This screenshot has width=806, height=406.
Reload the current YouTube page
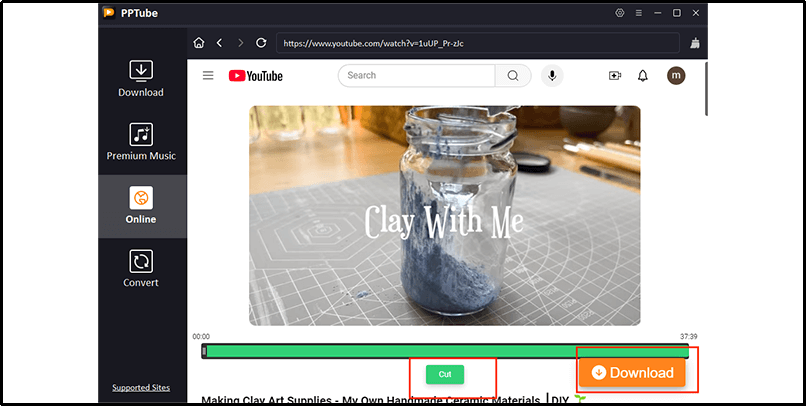pos(261,43)
